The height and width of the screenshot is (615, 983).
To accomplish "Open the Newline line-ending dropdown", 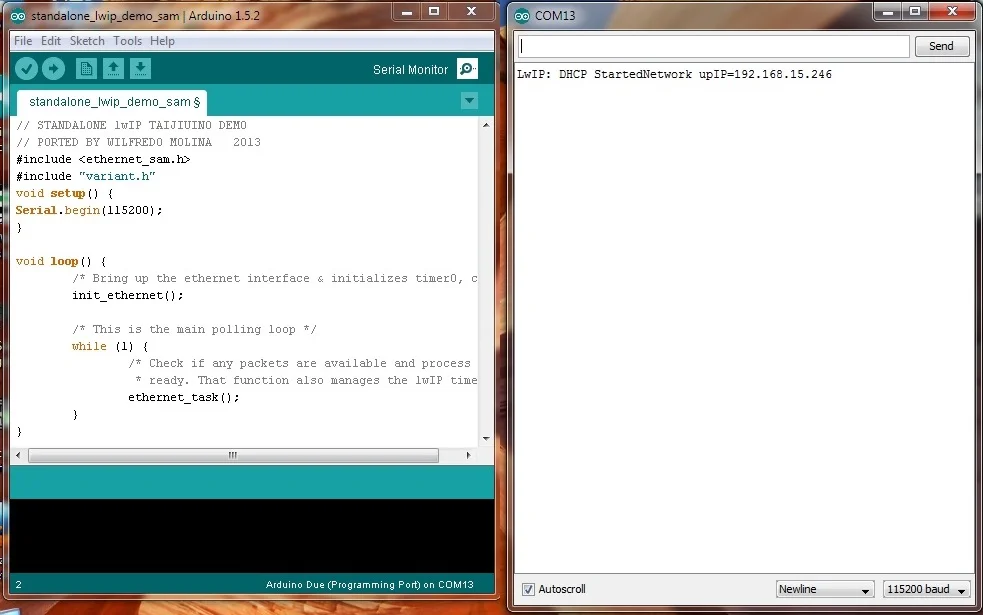I will click(824, 589).
